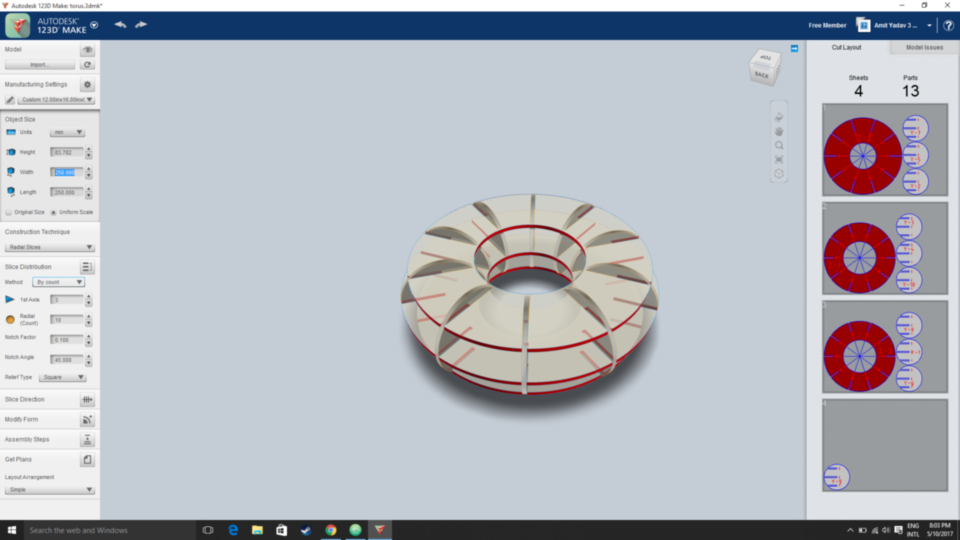
Task: Open the Units dropdown
Action: tap(67, 132)
